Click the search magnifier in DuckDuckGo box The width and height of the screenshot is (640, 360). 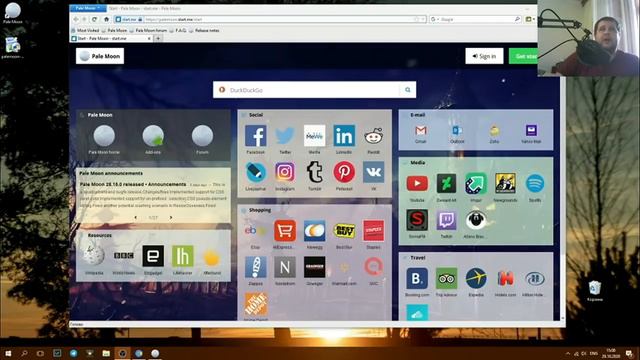tap(407, 90)
